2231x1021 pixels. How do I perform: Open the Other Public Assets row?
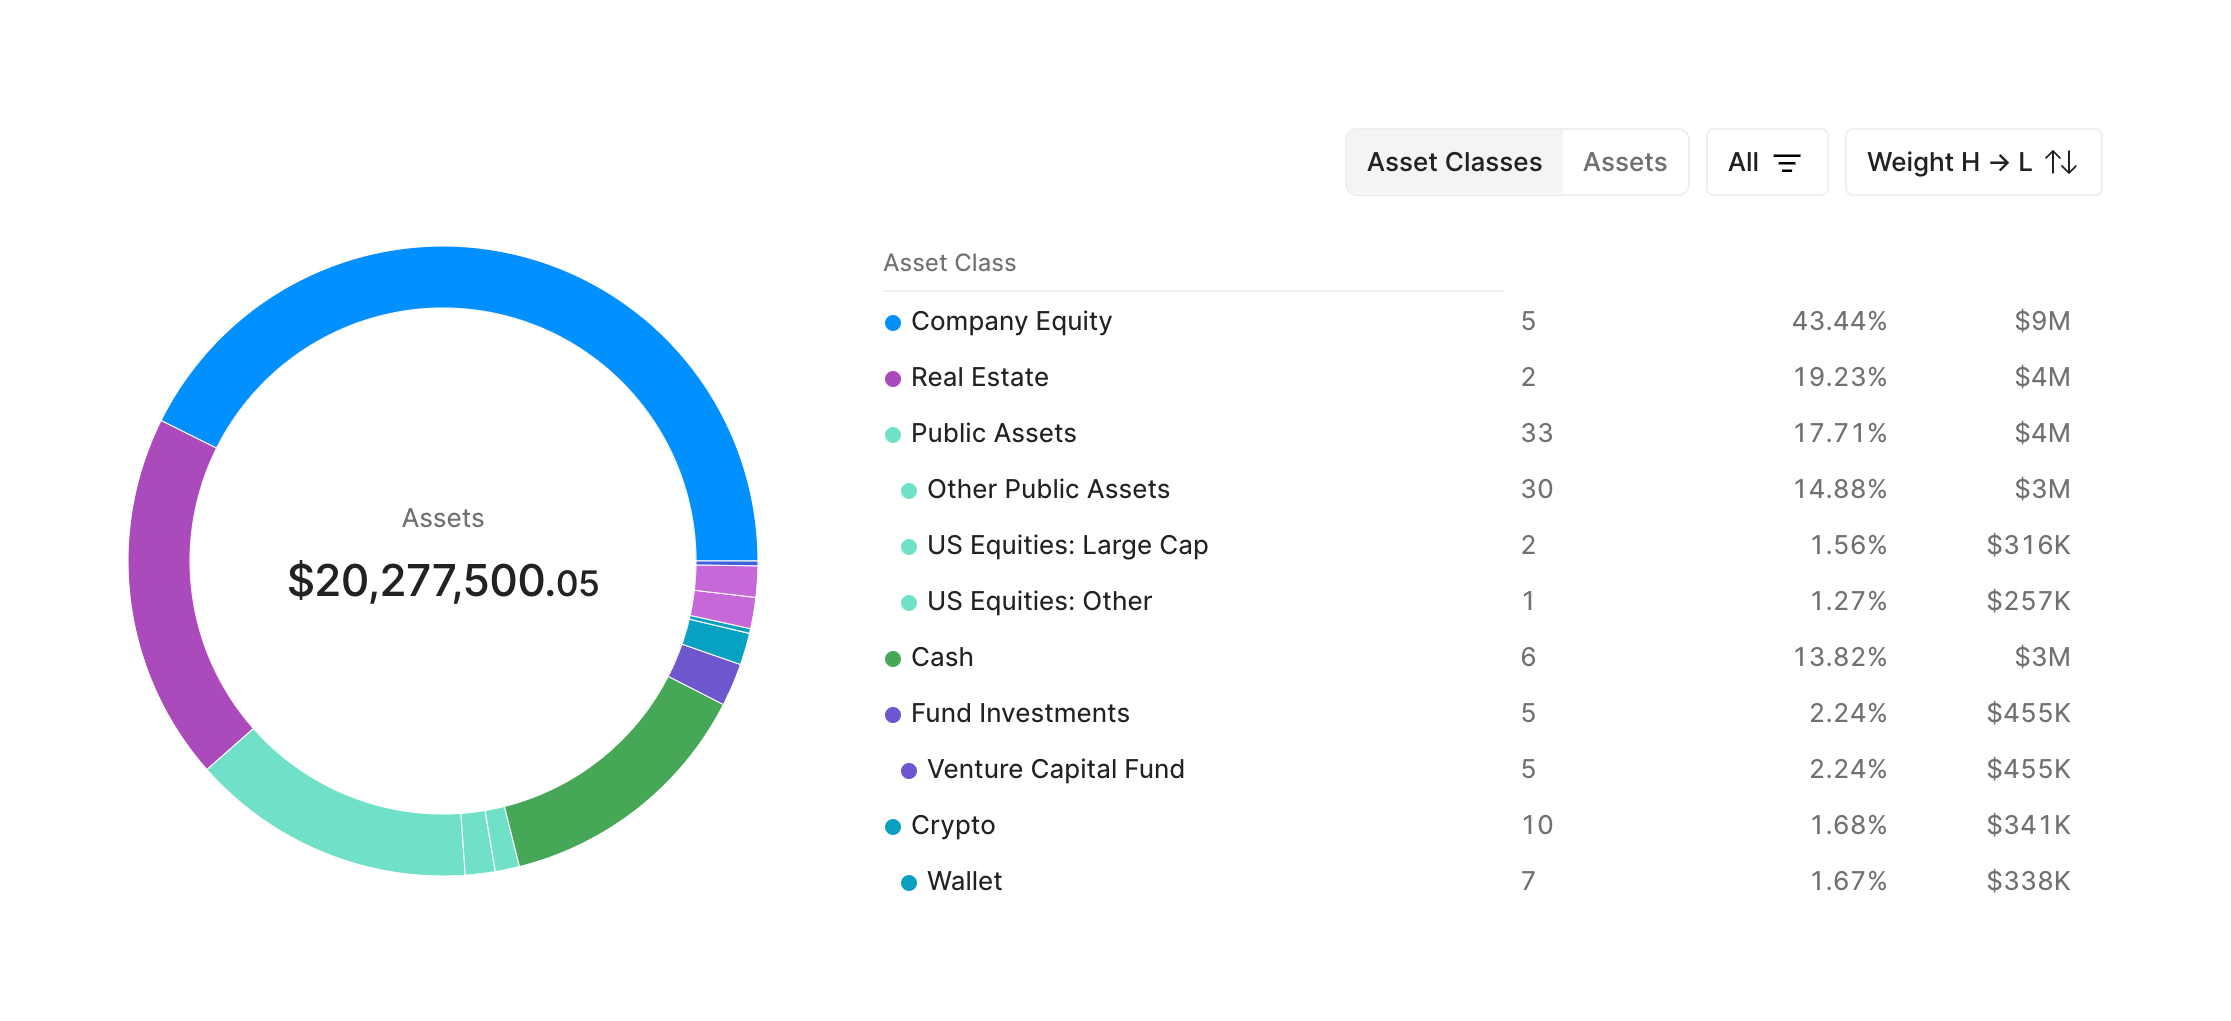pos(1048,489)
